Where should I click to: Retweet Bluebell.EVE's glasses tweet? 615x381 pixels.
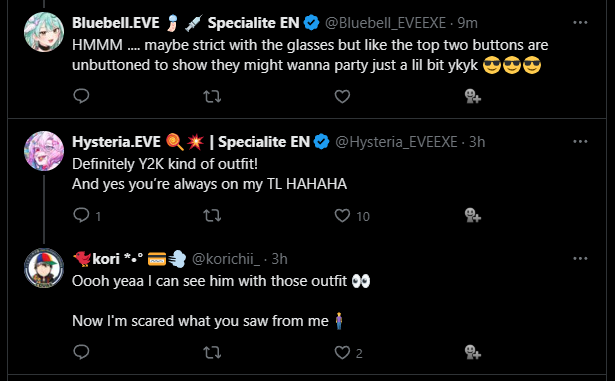212,97
